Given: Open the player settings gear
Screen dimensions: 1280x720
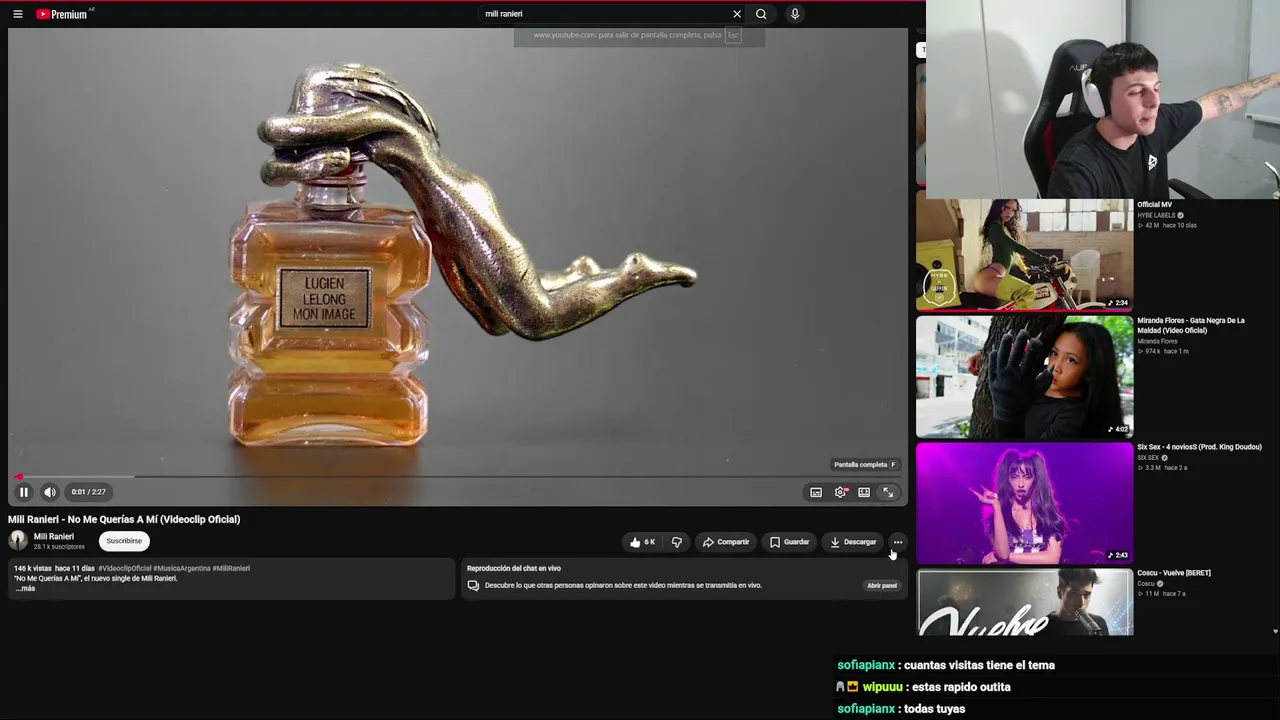Looking at the screenshot, I should [x=841, y=492].
